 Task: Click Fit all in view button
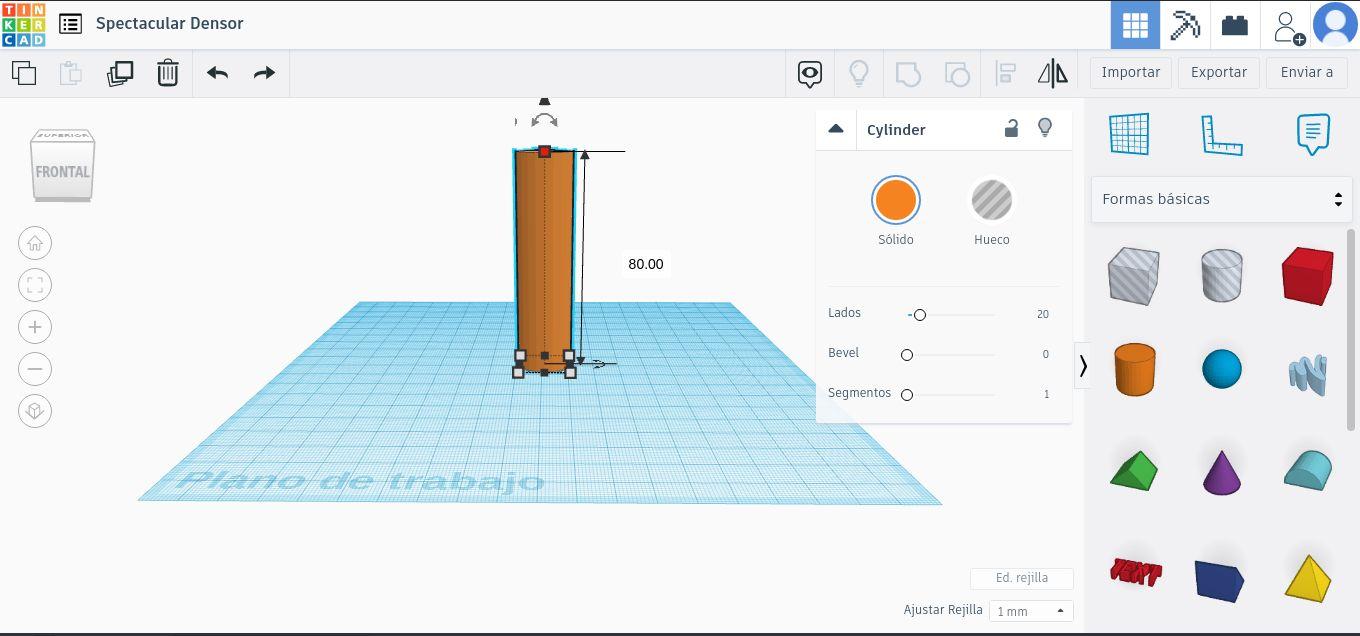pos(35,285)
